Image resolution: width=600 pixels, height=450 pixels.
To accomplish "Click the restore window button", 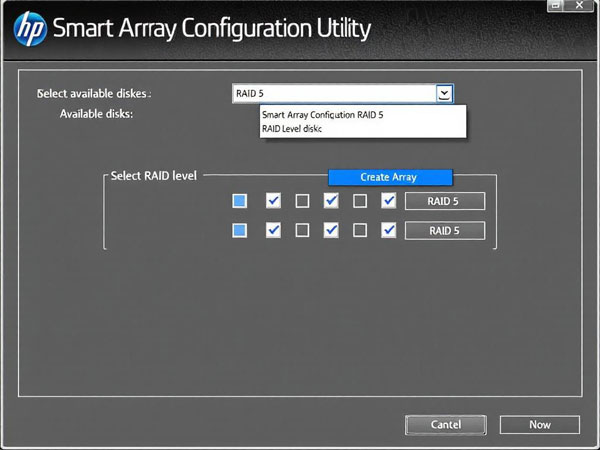I will coord(556,5).
